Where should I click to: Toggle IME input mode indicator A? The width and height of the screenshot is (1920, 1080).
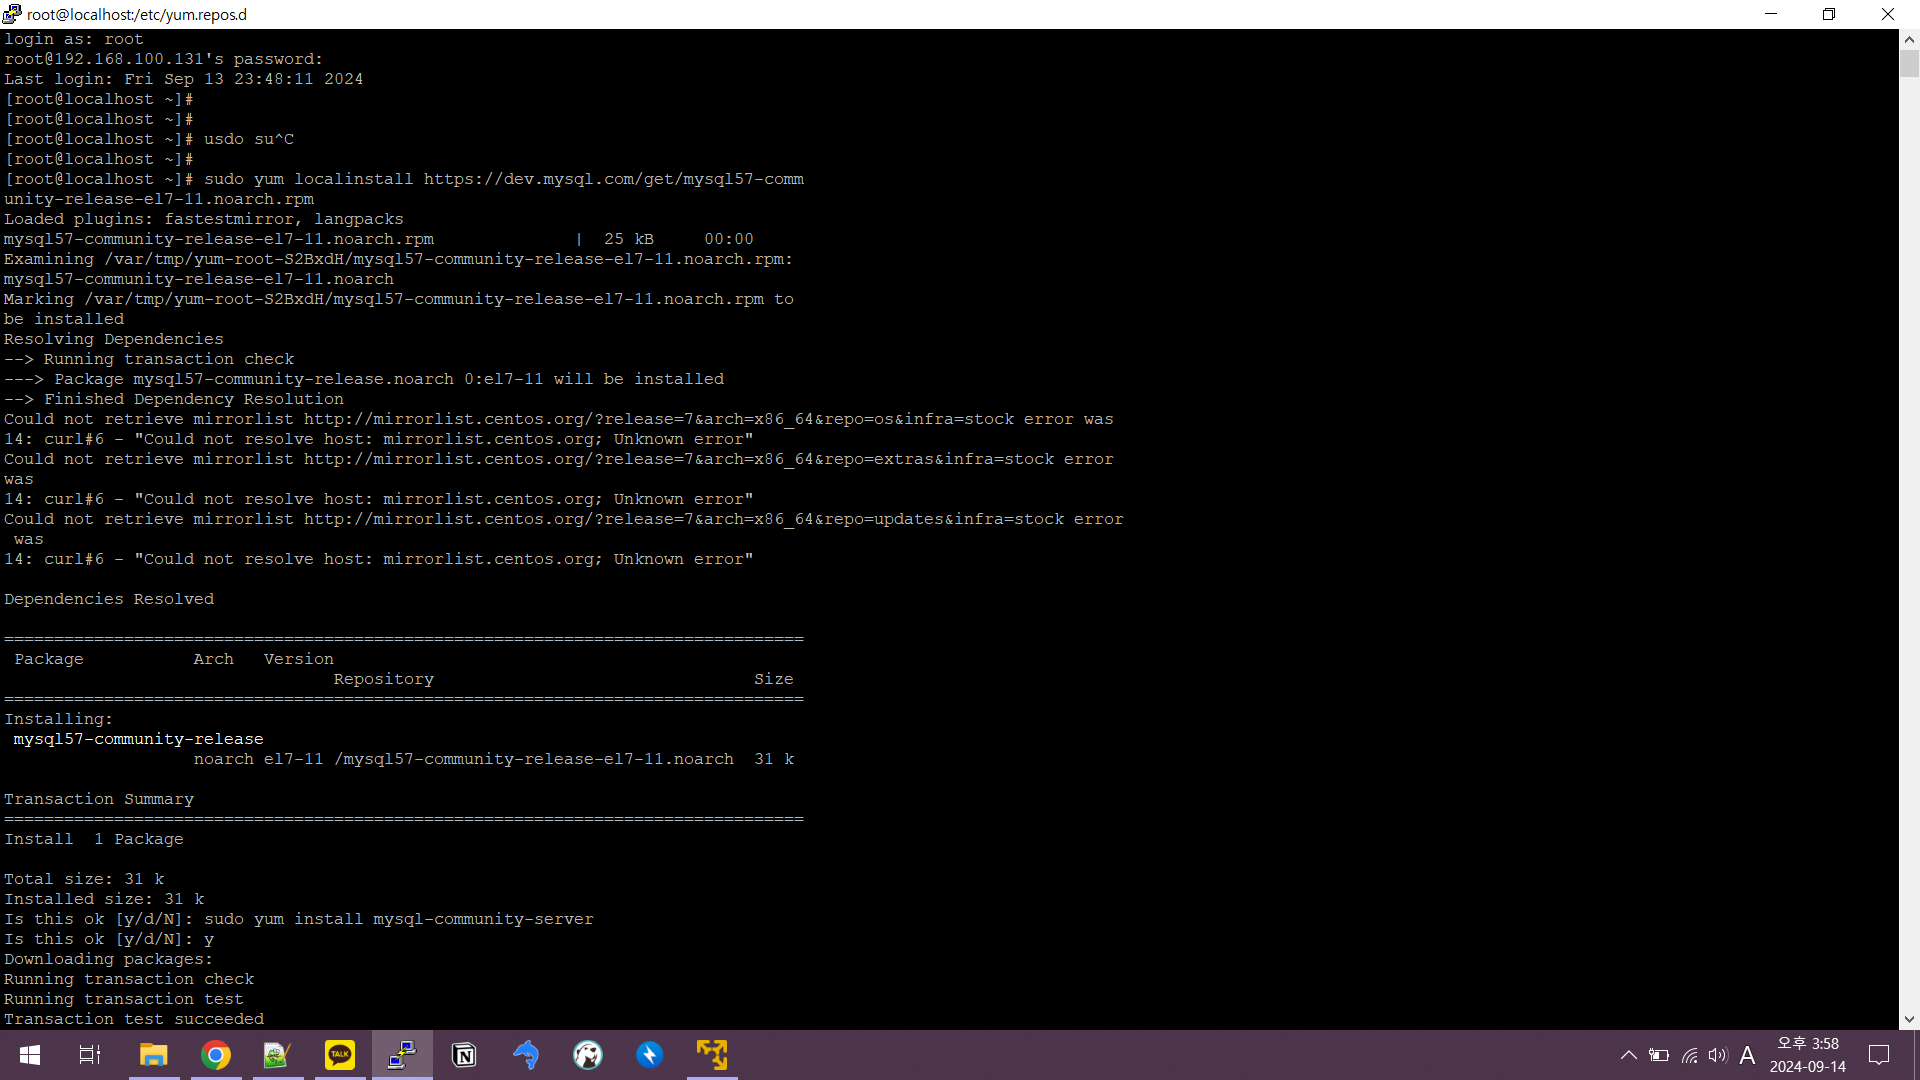pos(1747,1055)
